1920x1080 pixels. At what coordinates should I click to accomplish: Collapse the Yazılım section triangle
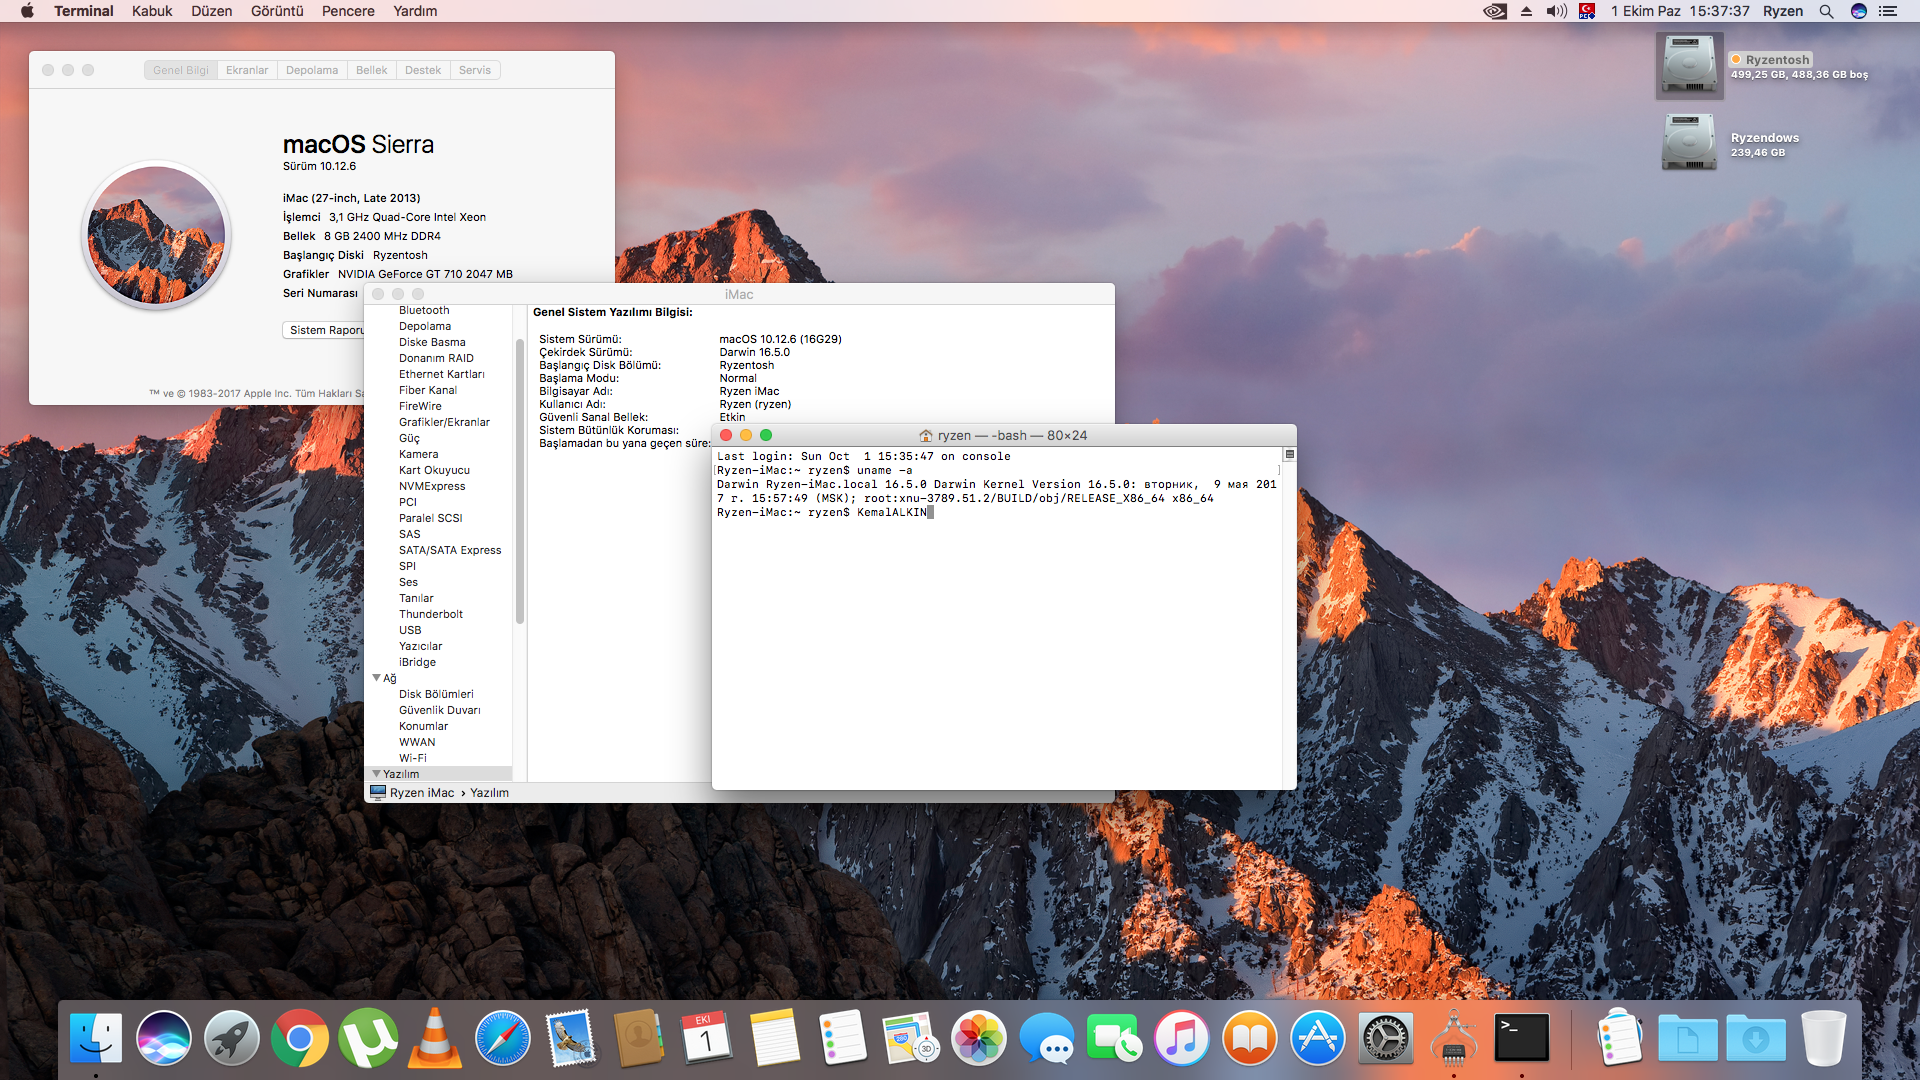pyautogui.click(x=376, y=773)
